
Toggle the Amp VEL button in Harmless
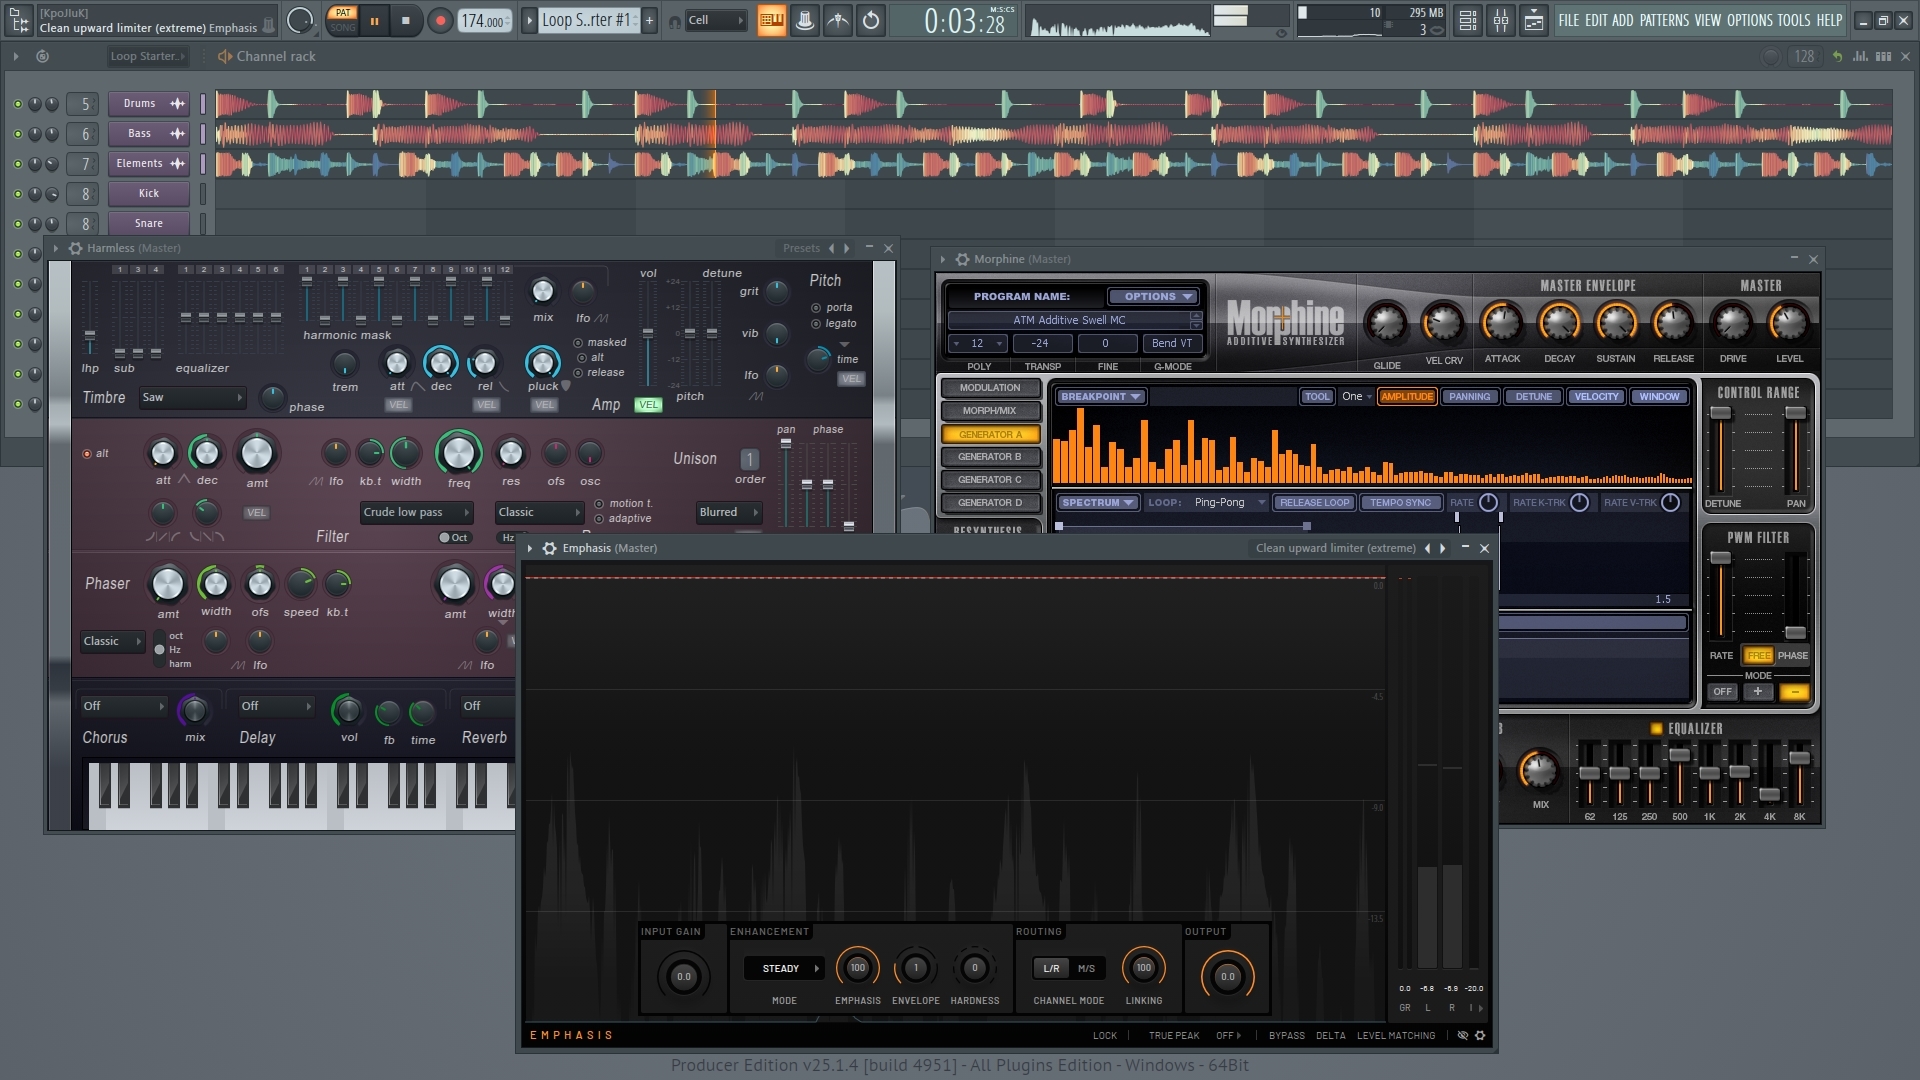648,405
